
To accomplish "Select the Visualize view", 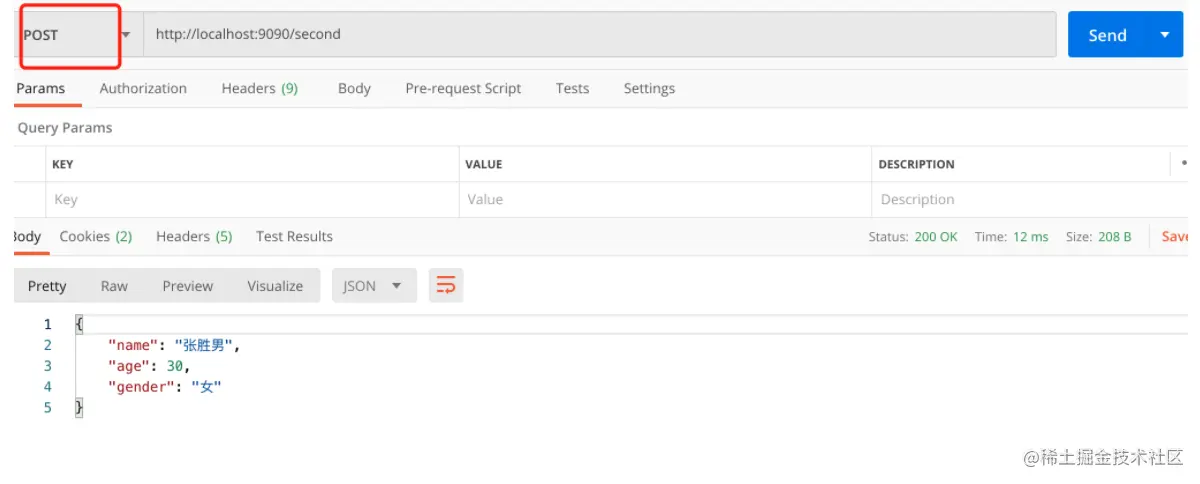I will coord(275,286).
